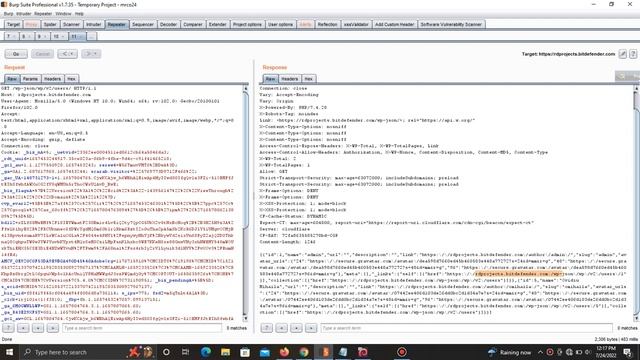Focus the response search term field
This screenshot has height=360, width=640.
tap(466, 328)
